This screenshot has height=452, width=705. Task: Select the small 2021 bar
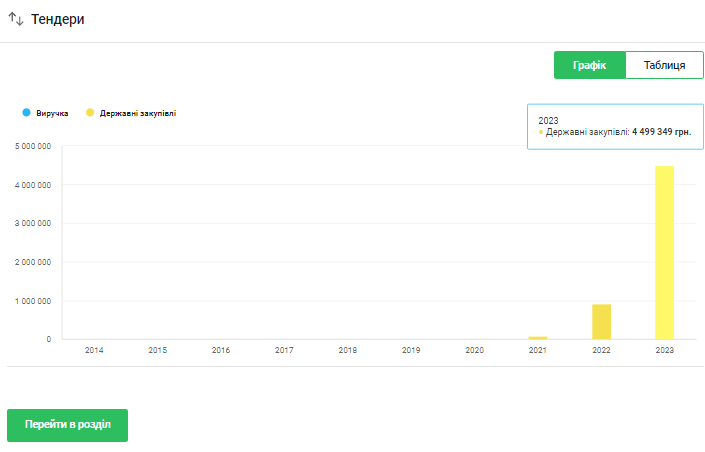pyautogui.click(x=538, y=337)
